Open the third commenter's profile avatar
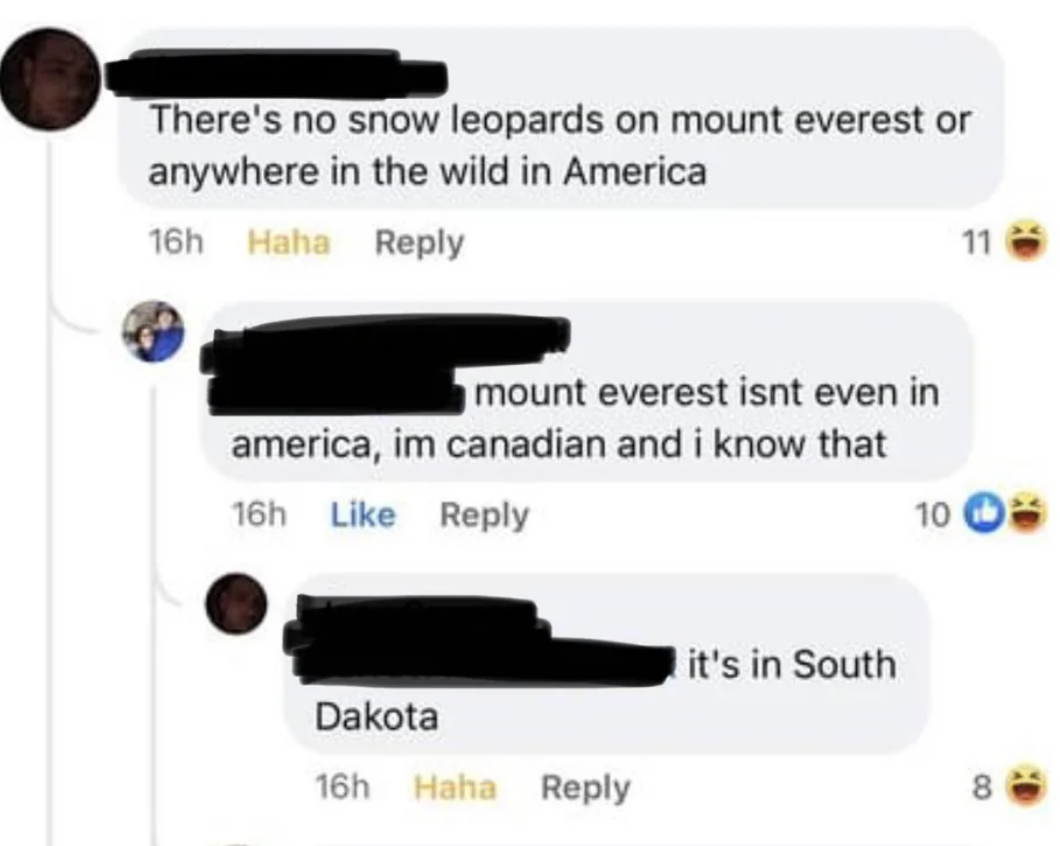The image size is (1060, 846). click(238, 605)
